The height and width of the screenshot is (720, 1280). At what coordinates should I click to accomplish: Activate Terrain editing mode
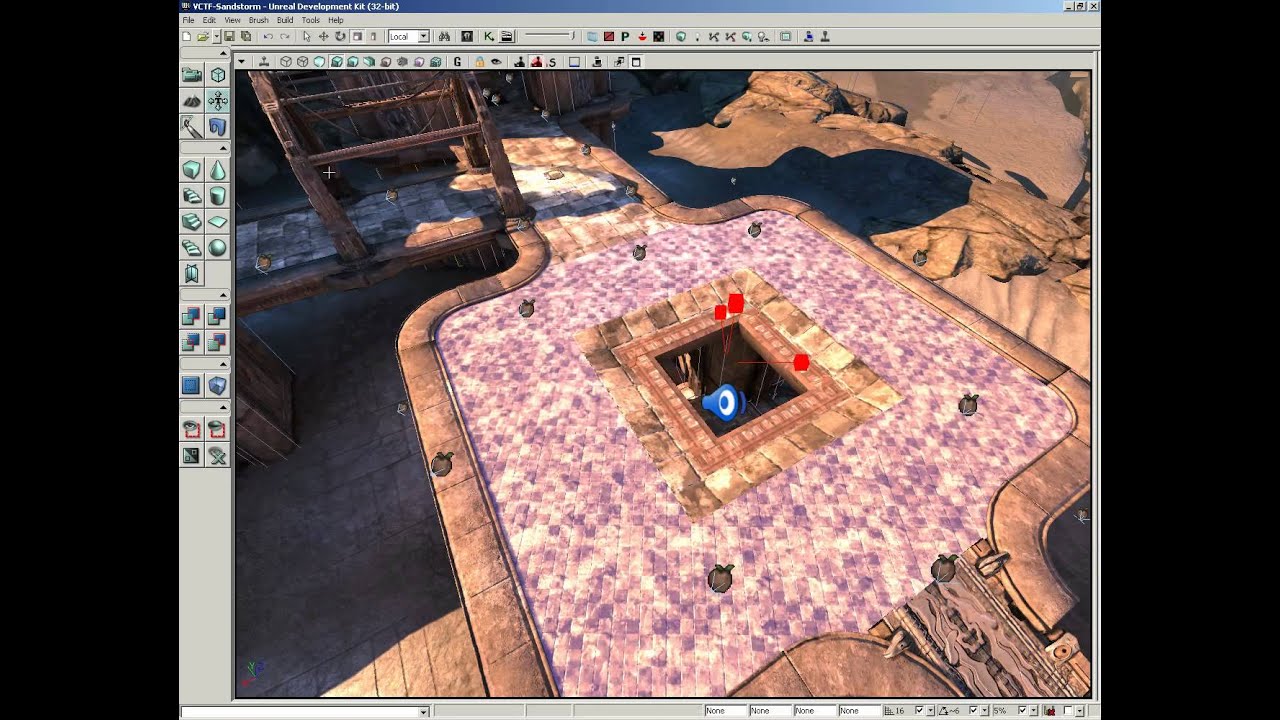192,101
